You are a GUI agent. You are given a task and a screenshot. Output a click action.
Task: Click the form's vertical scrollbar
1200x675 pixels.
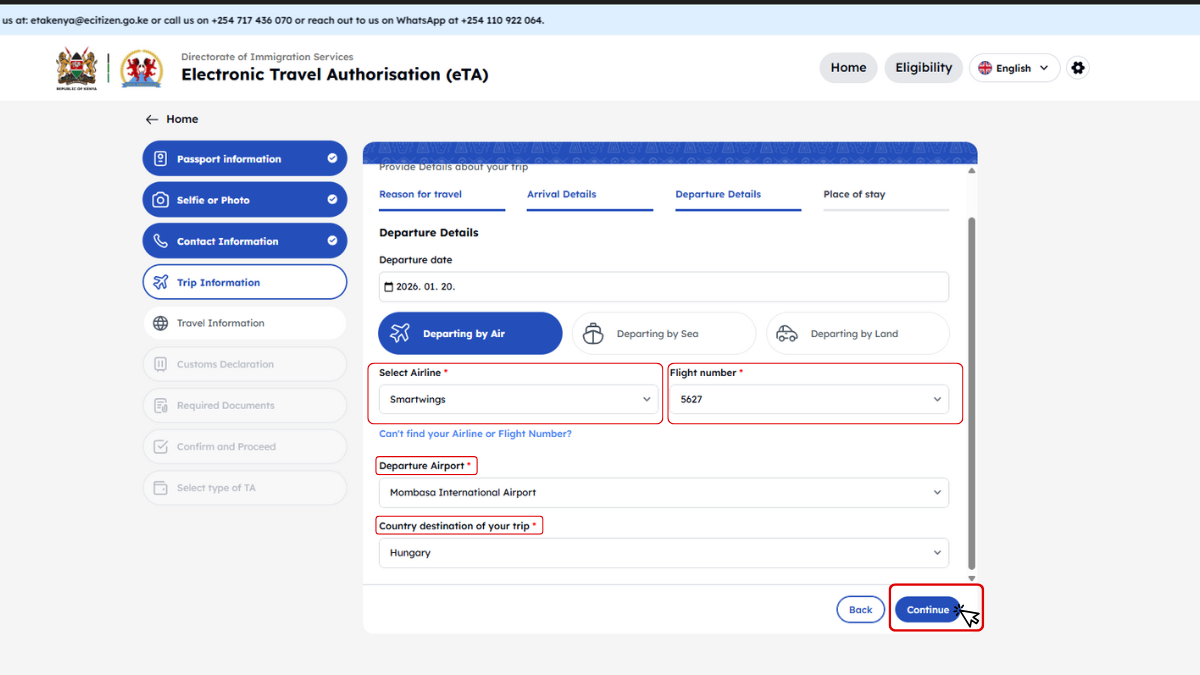point(971,390)
